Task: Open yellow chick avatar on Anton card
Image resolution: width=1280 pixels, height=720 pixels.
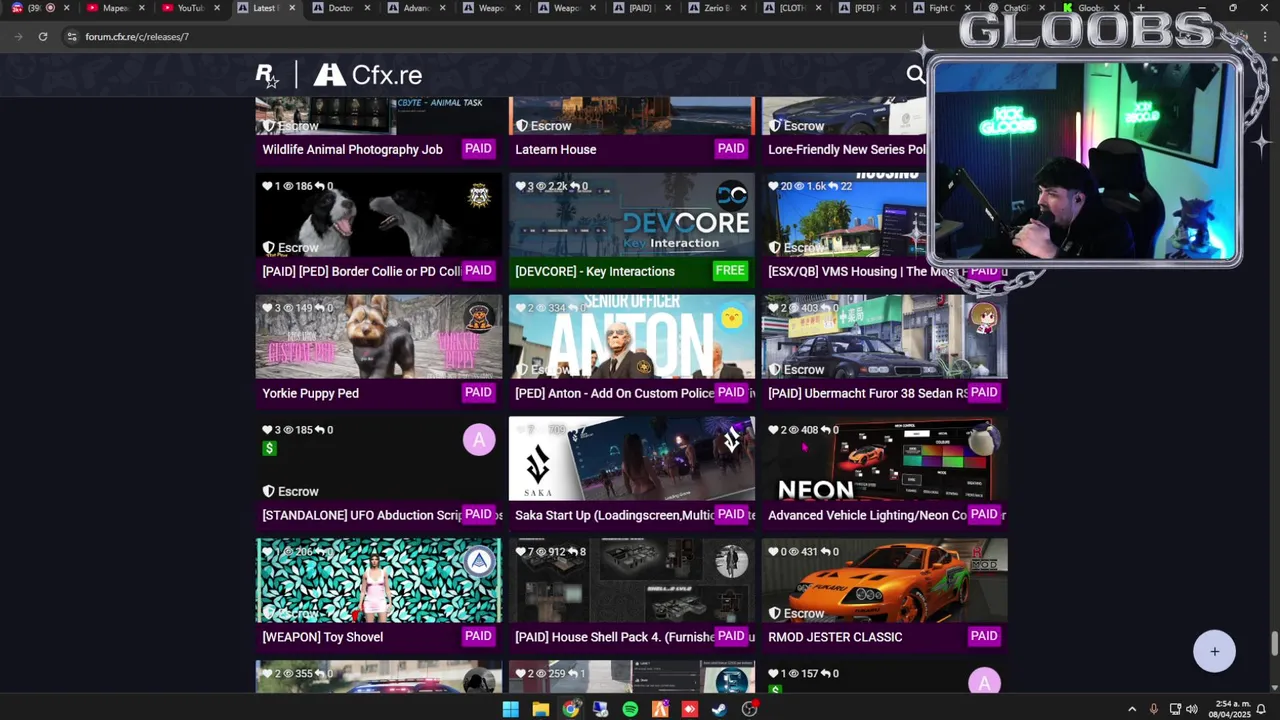Action: pos(732,318)
